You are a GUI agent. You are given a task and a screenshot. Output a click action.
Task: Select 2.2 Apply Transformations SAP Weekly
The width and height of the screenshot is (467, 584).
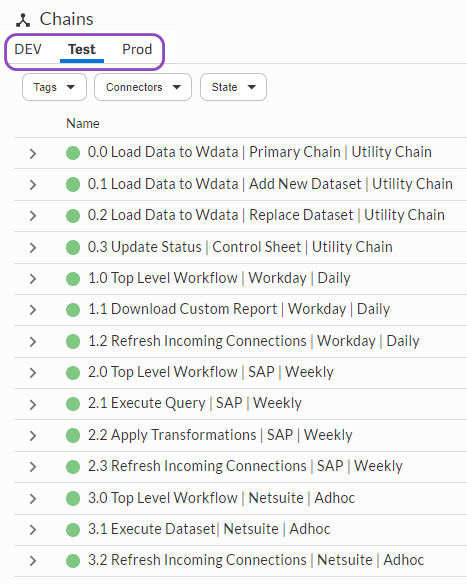tap(220, 435)
